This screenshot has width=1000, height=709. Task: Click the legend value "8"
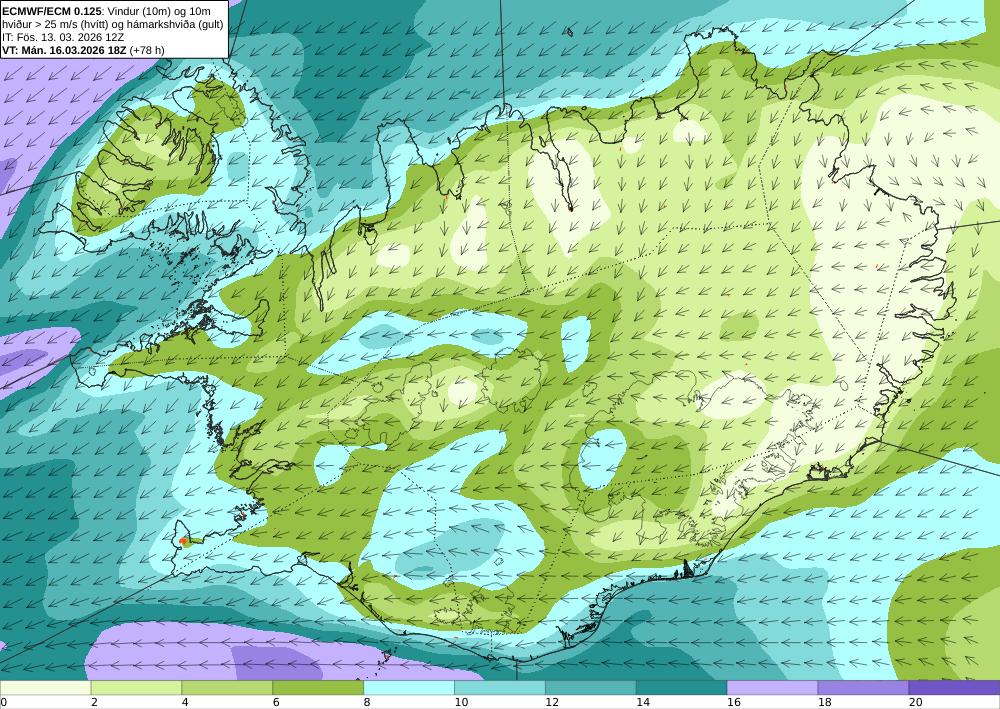367,702
